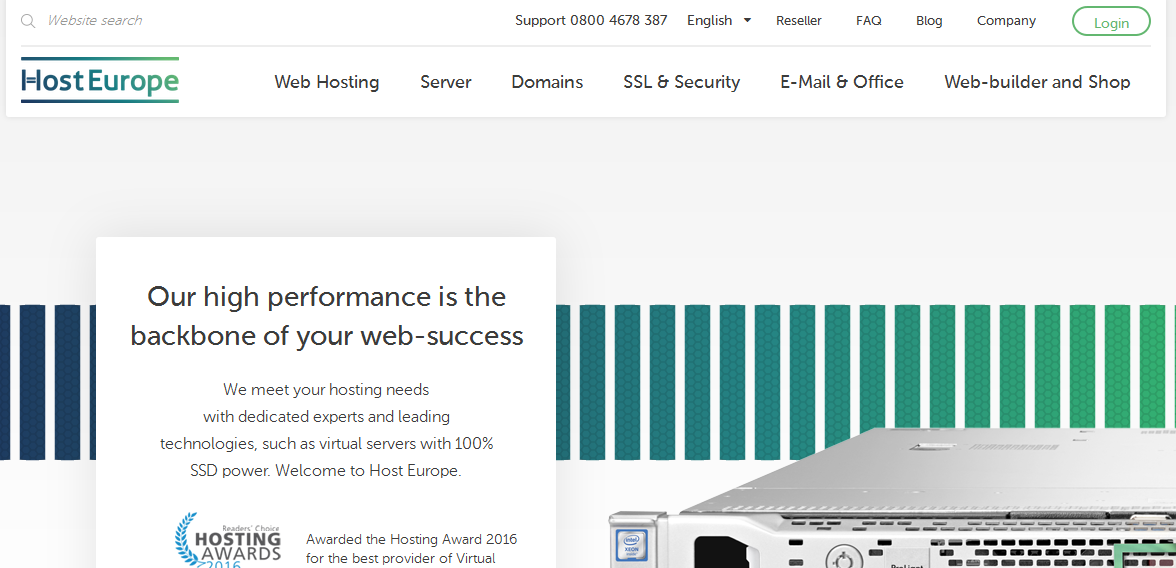The image size is (1176, 568).
Task: Click the Hosting Awards 2016 badge
Action: pyautogui.click(x=228, y=541)
